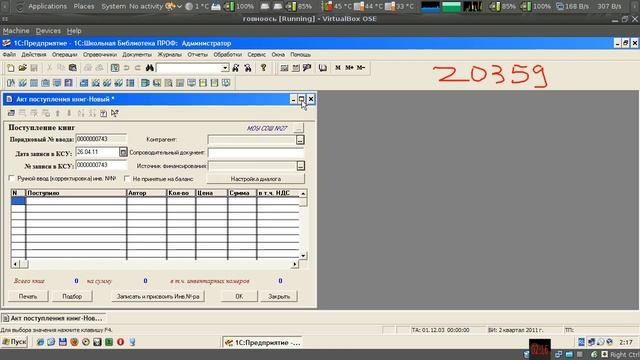Click the Сумма column header

tap(242, 193)
